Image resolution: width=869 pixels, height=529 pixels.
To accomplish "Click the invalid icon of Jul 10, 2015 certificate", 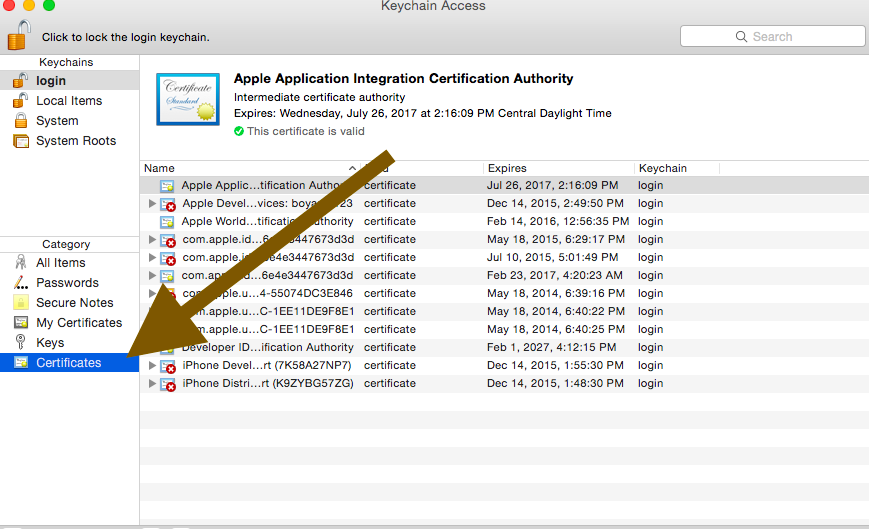I will click(x=168, y=258).
